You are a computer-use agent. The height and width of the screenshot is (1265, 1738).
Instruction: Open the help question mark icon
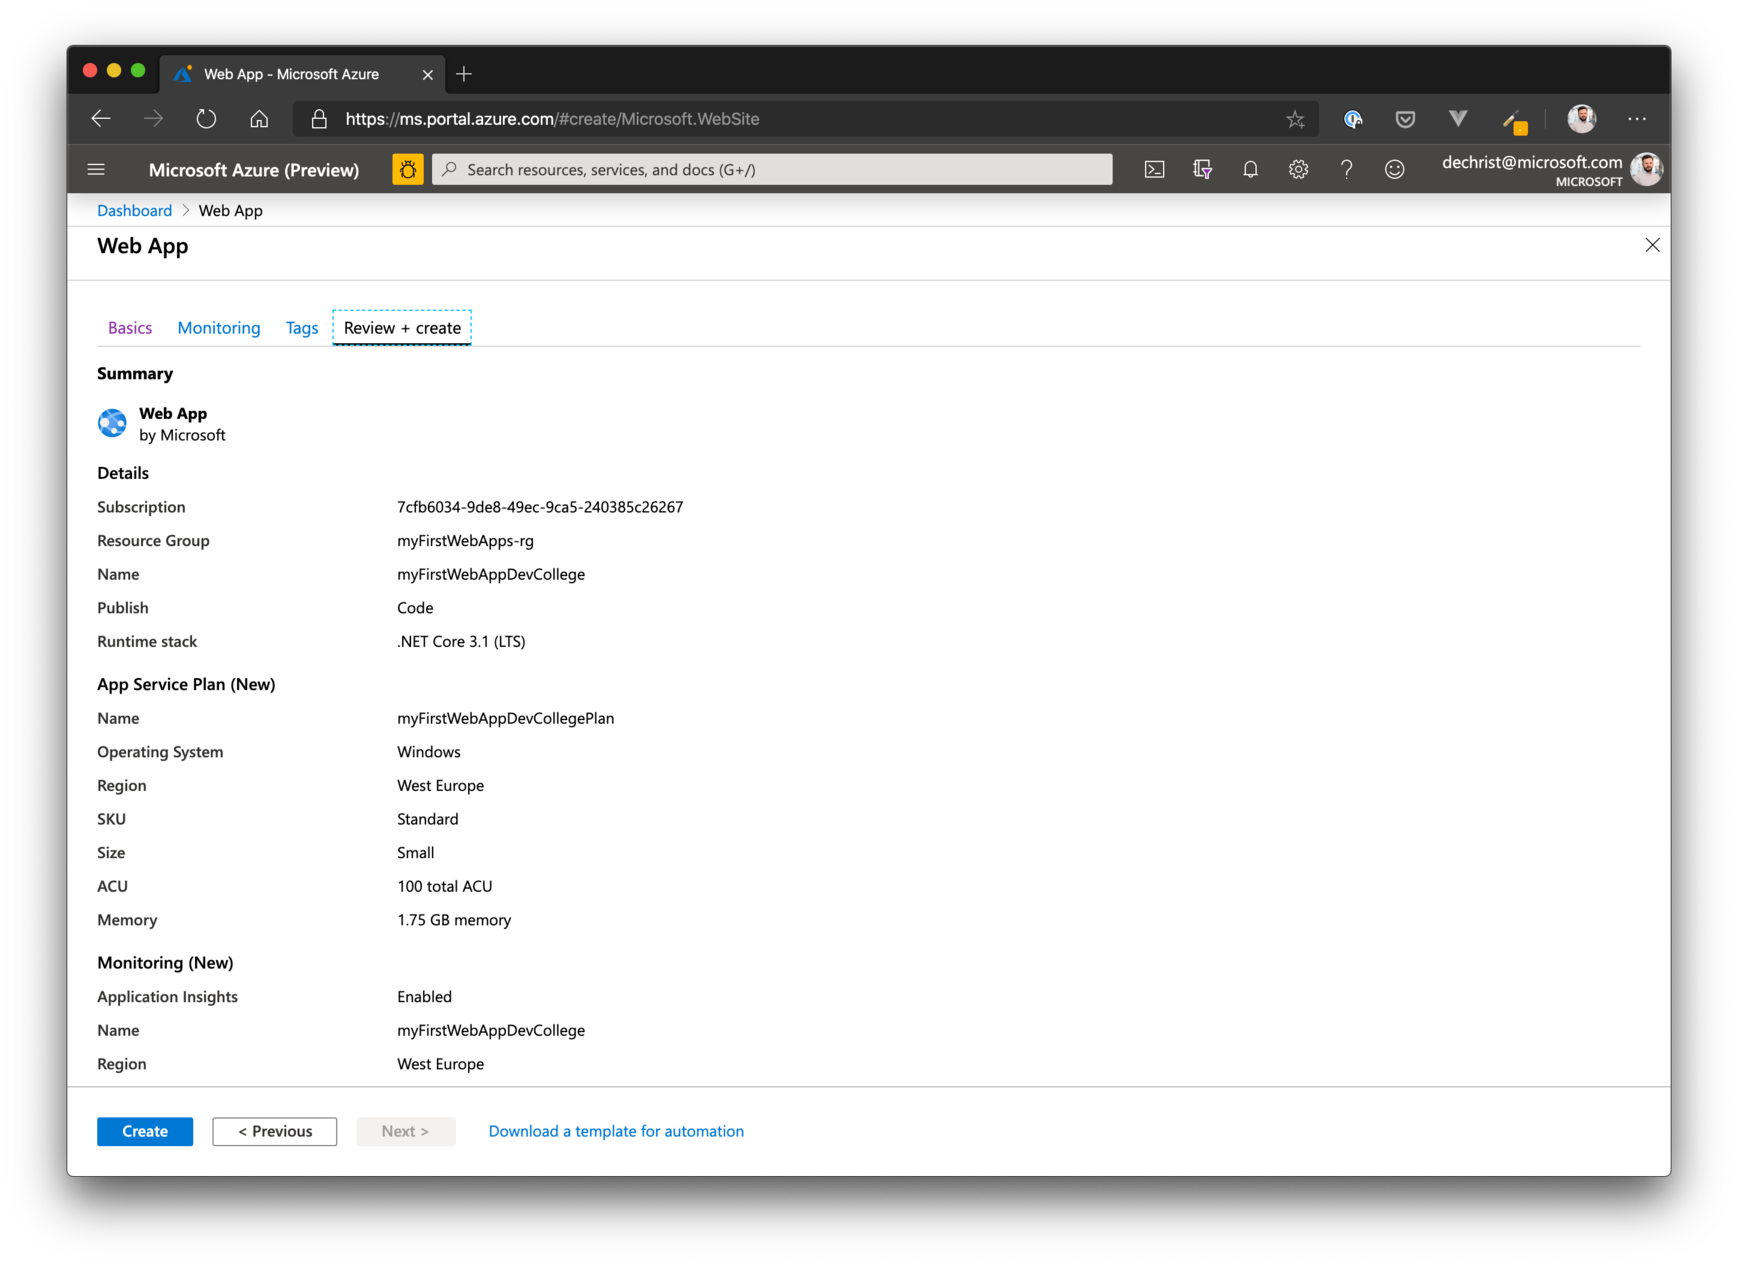[1346, 170]
